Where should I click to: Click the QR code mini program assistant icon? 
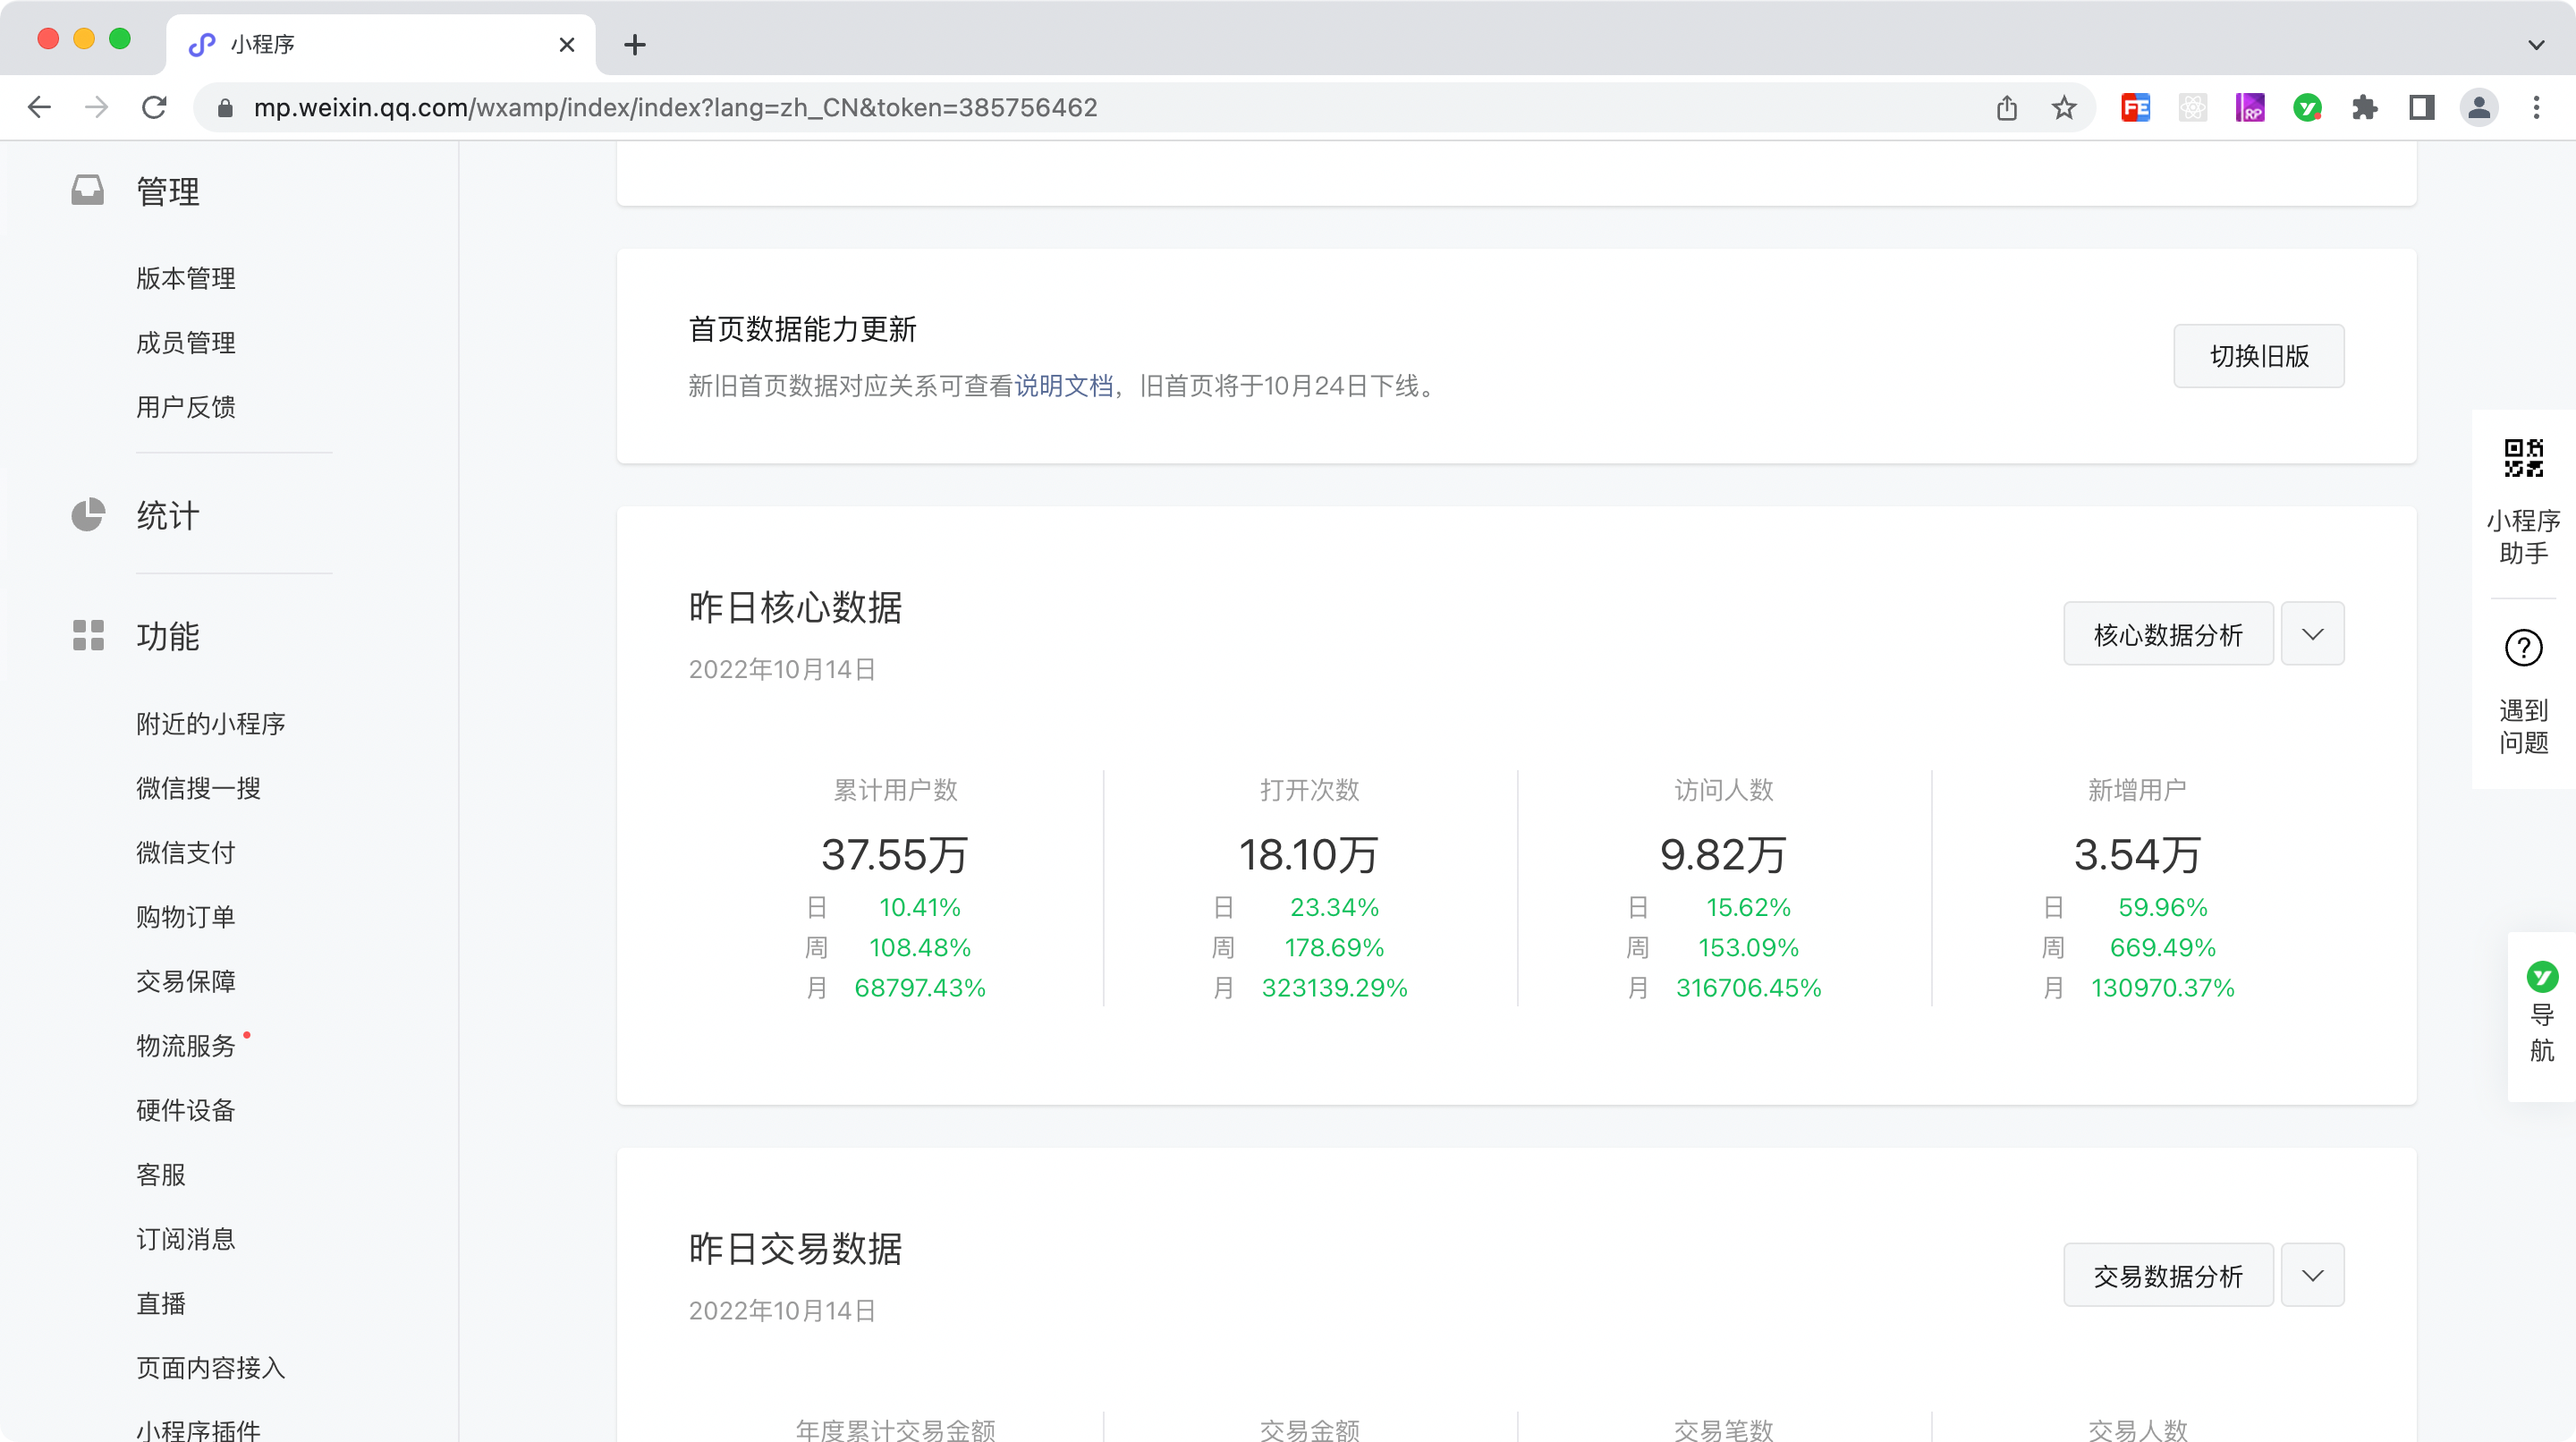(2522, 458)
